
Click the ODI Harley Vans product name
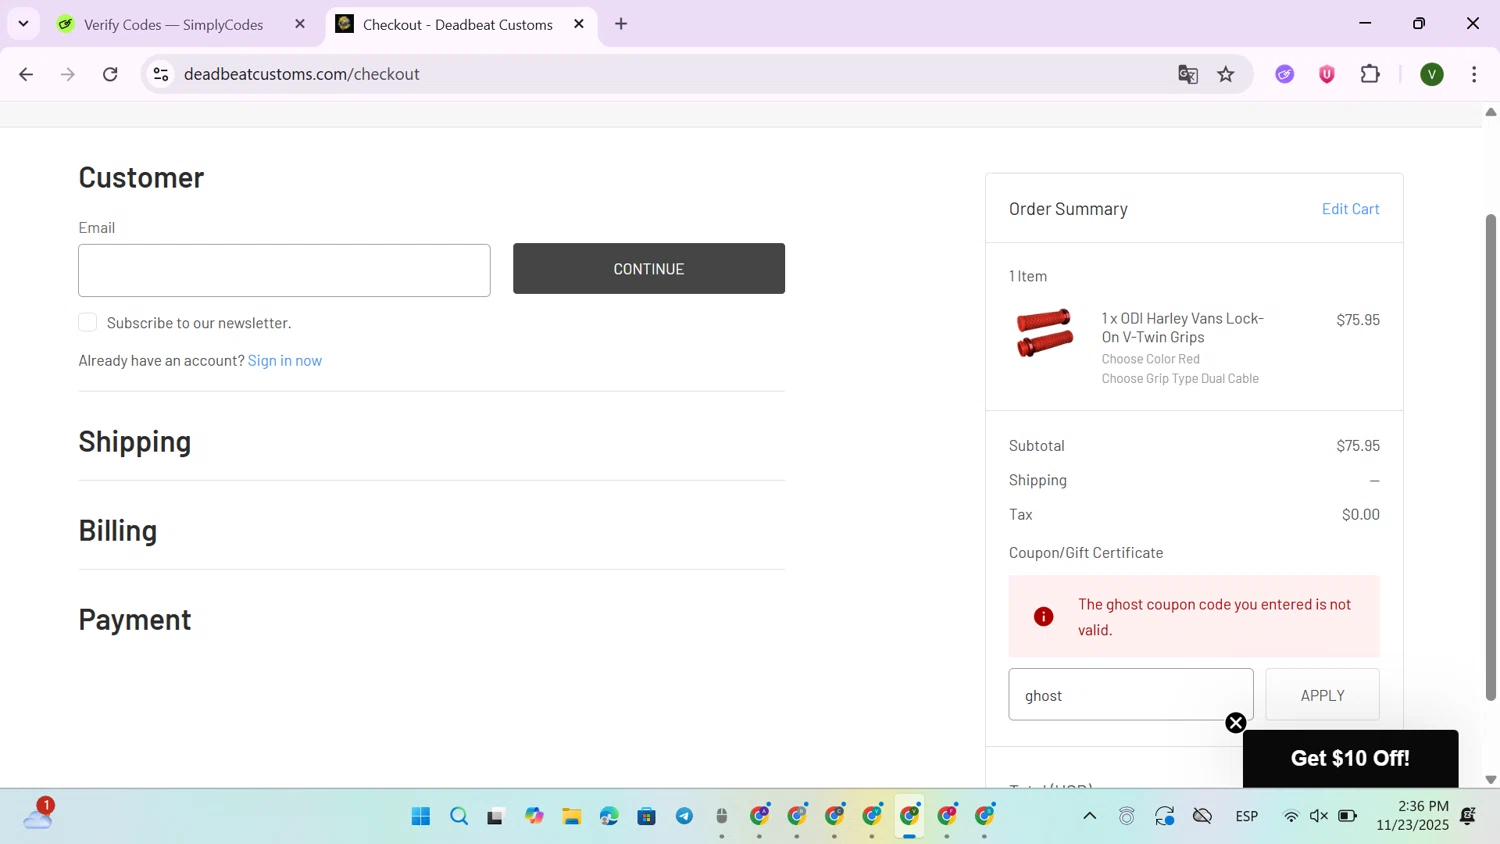1183,327
